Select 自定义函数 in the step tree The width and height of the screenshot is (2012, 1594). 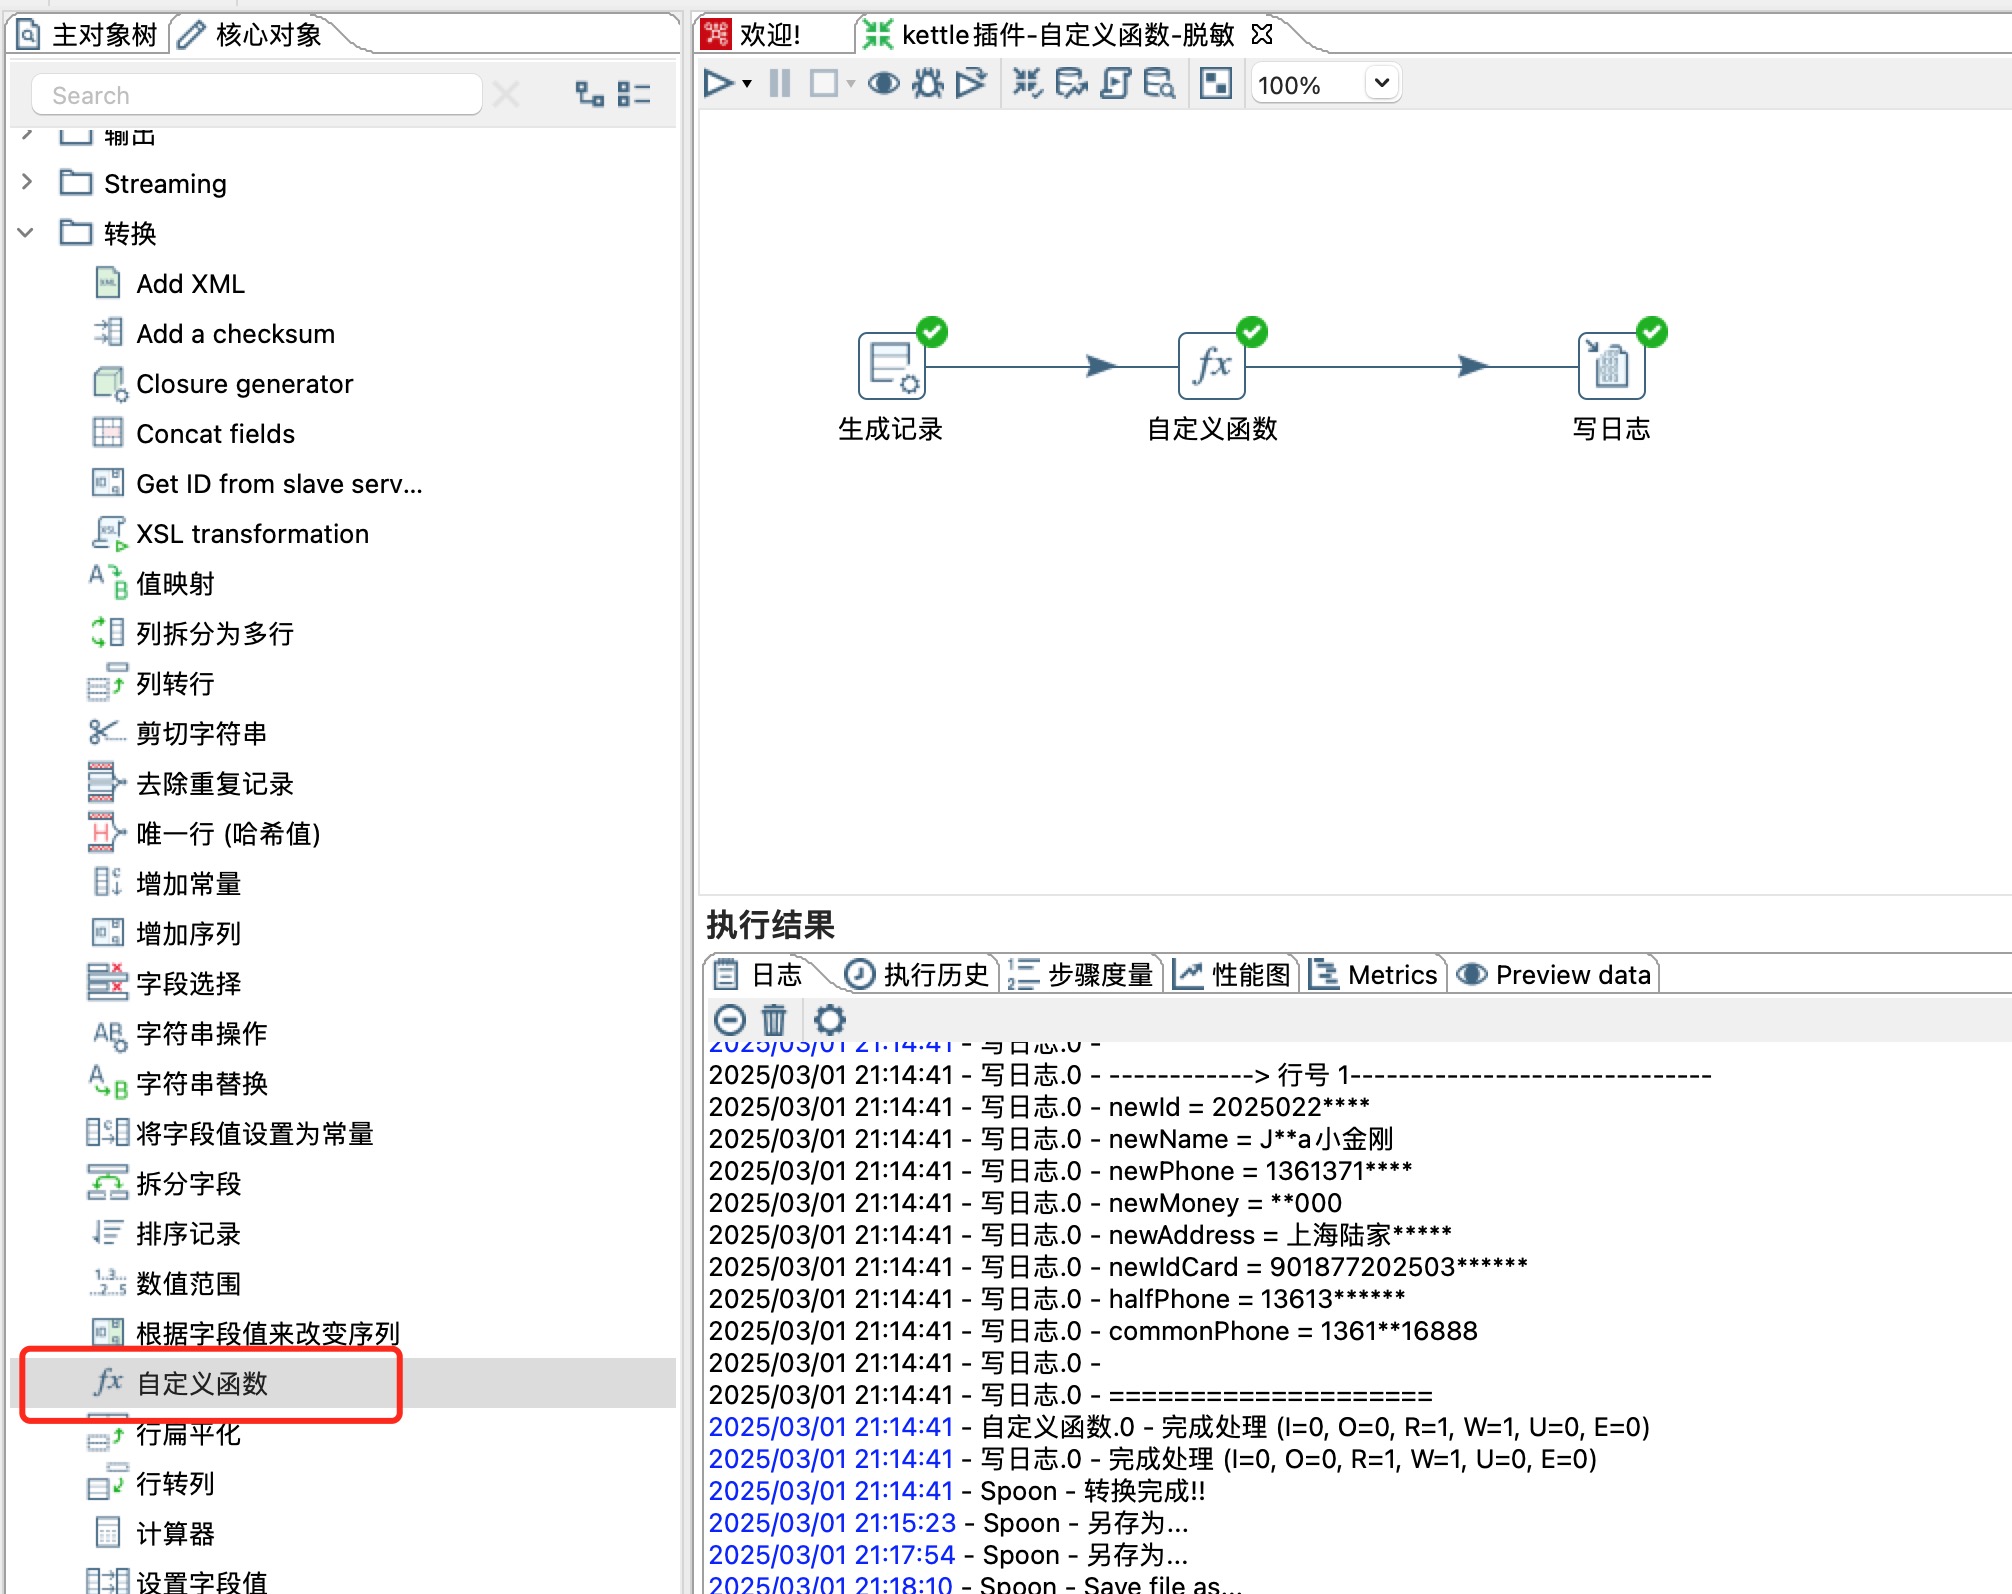pos(202,1383)
